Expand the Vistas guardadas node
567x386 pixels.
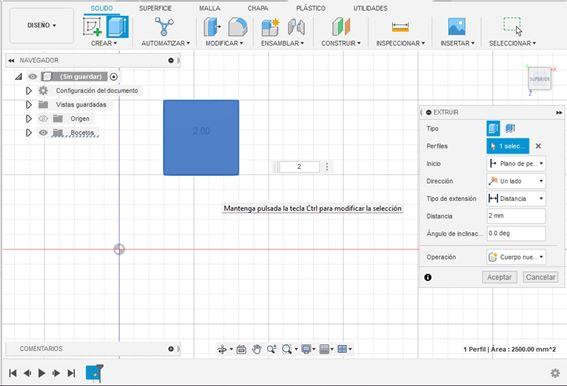point(29,105)
